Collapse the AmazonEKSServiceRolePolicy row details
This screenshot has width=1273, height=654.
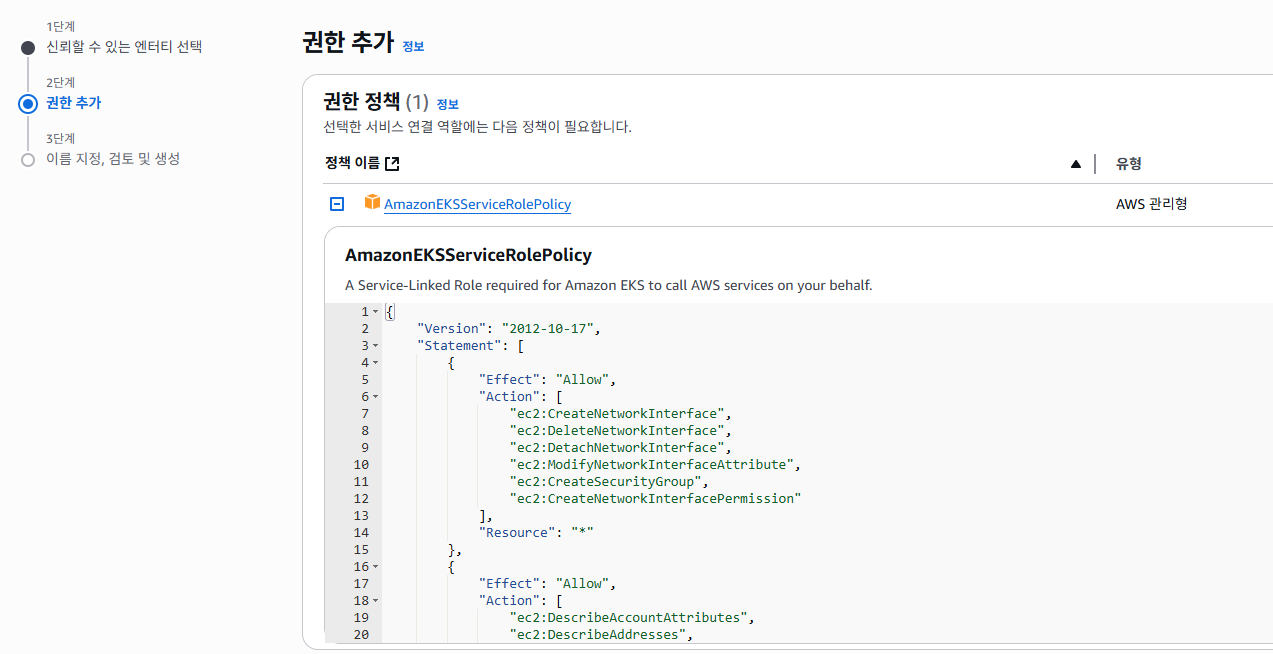[x=337, y=204]
